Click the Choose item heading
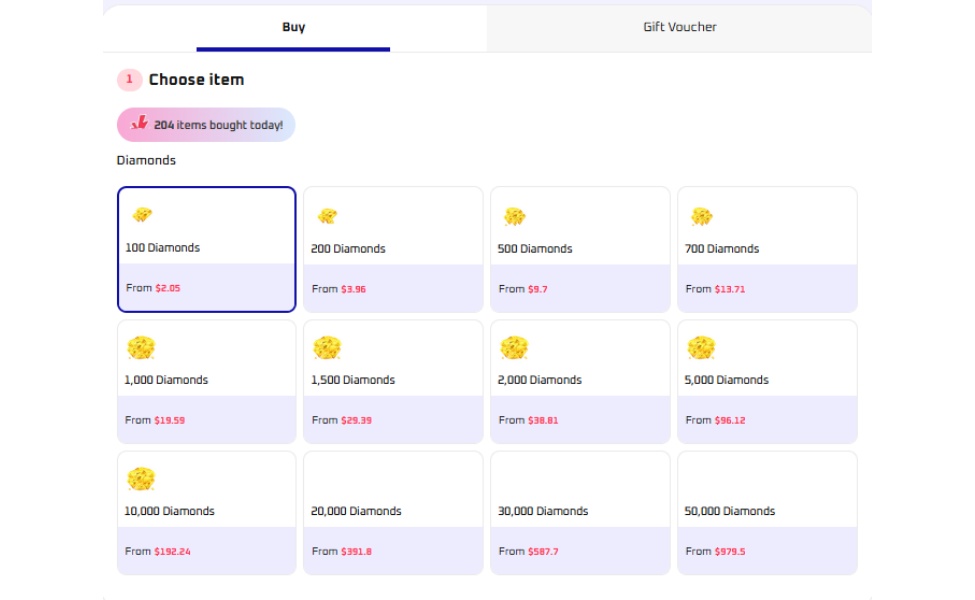Viewport: 975px width, 600px height. [x=196, y=80]
